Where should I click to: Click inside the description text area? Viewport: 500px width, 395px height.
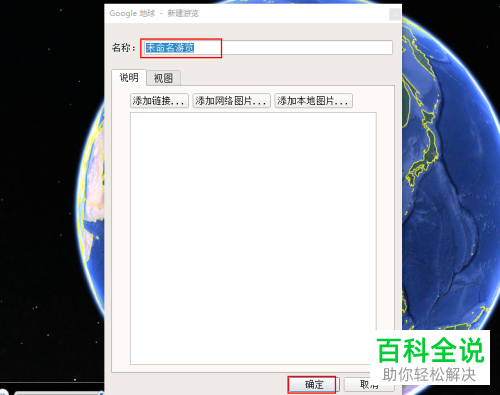pos(253,238)
